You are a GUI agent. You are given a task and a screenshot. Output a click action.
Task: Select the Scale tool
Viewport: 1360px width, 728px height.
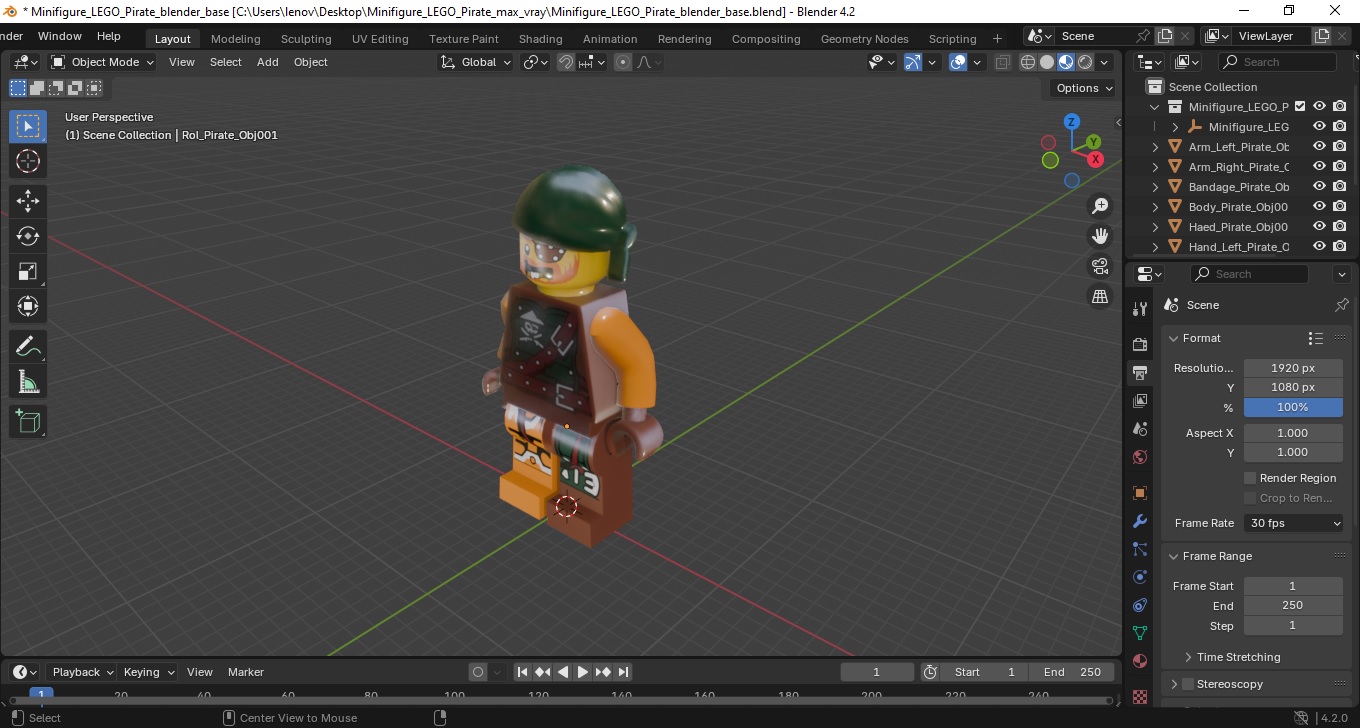coord(28,271)
